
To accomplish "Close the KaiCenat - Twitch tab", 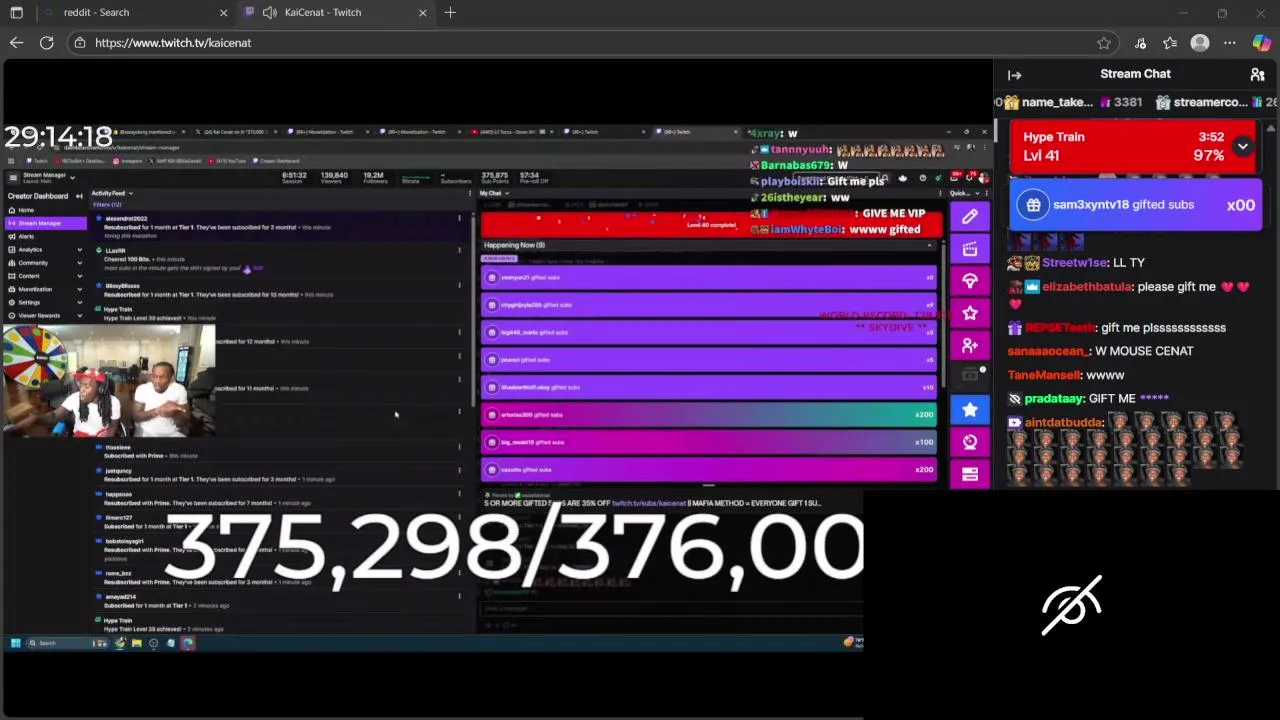I will [x=422, y=13].
